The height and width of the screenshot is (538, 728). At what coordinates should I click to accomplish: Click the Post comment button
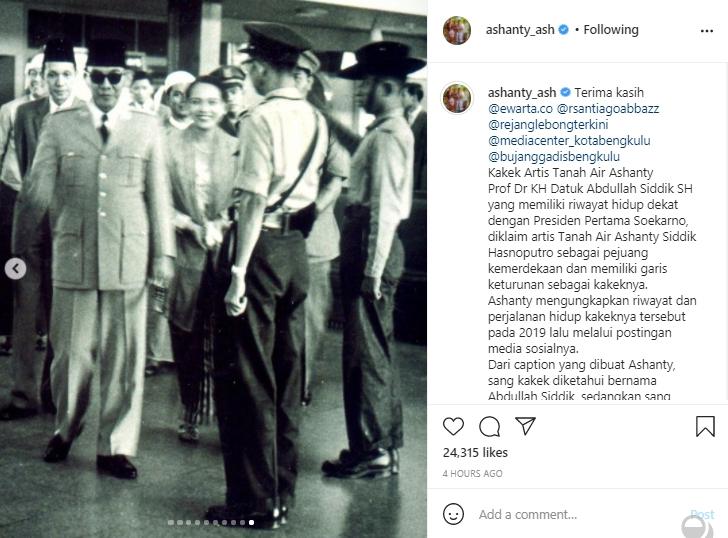[x=702, y=514]
